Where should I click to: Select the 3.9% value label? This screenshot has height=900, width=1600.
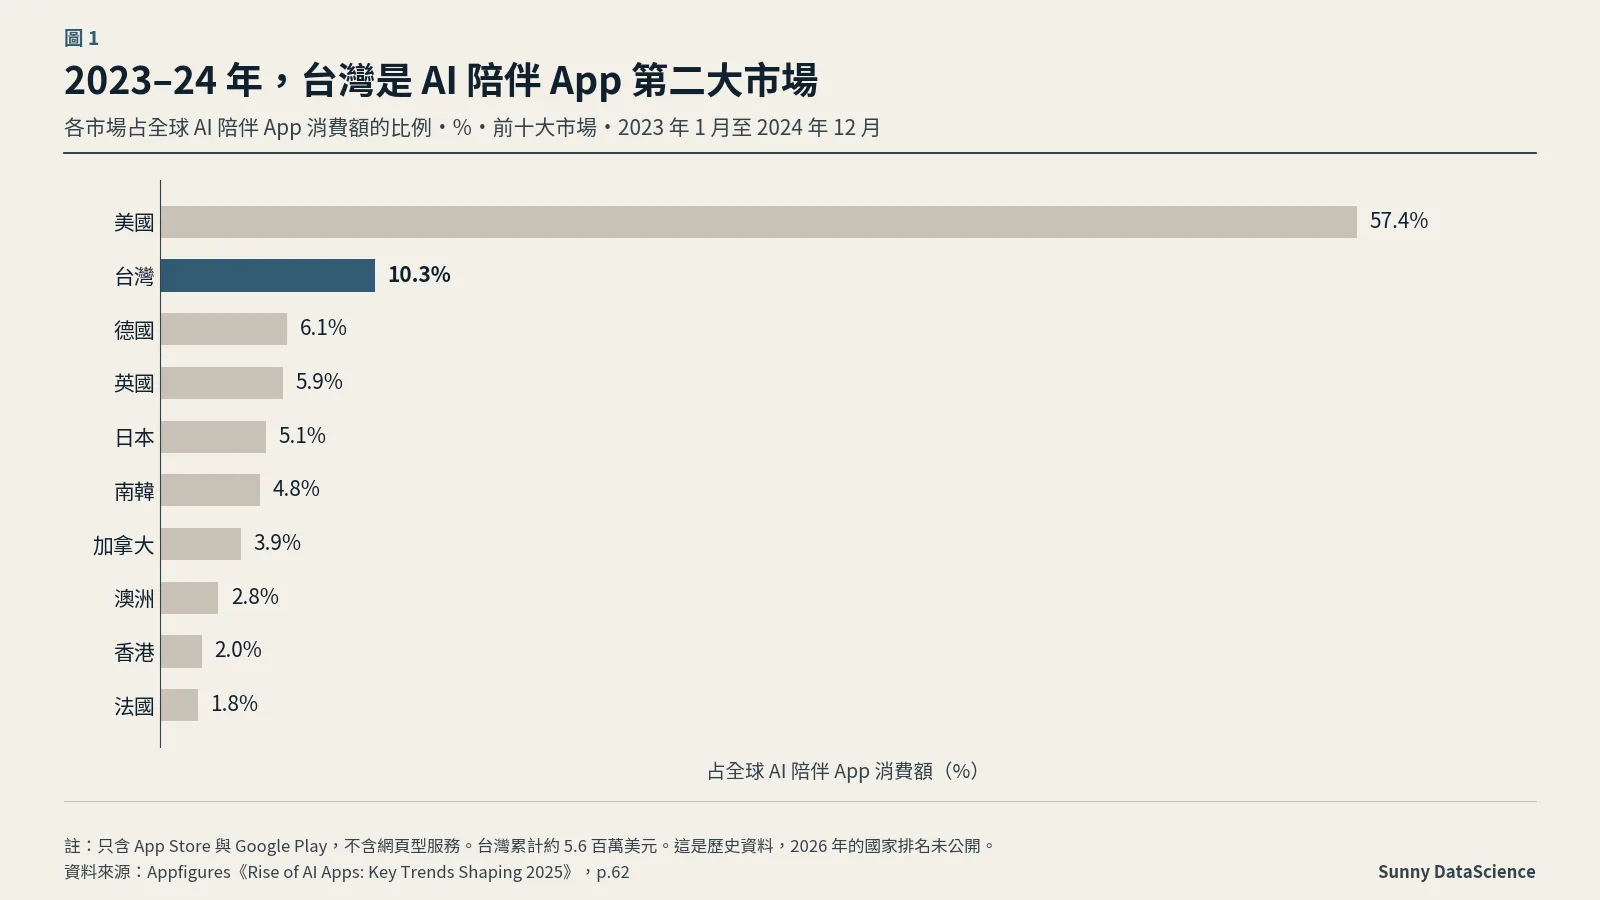pyautogui.click(x=277, y=543)
